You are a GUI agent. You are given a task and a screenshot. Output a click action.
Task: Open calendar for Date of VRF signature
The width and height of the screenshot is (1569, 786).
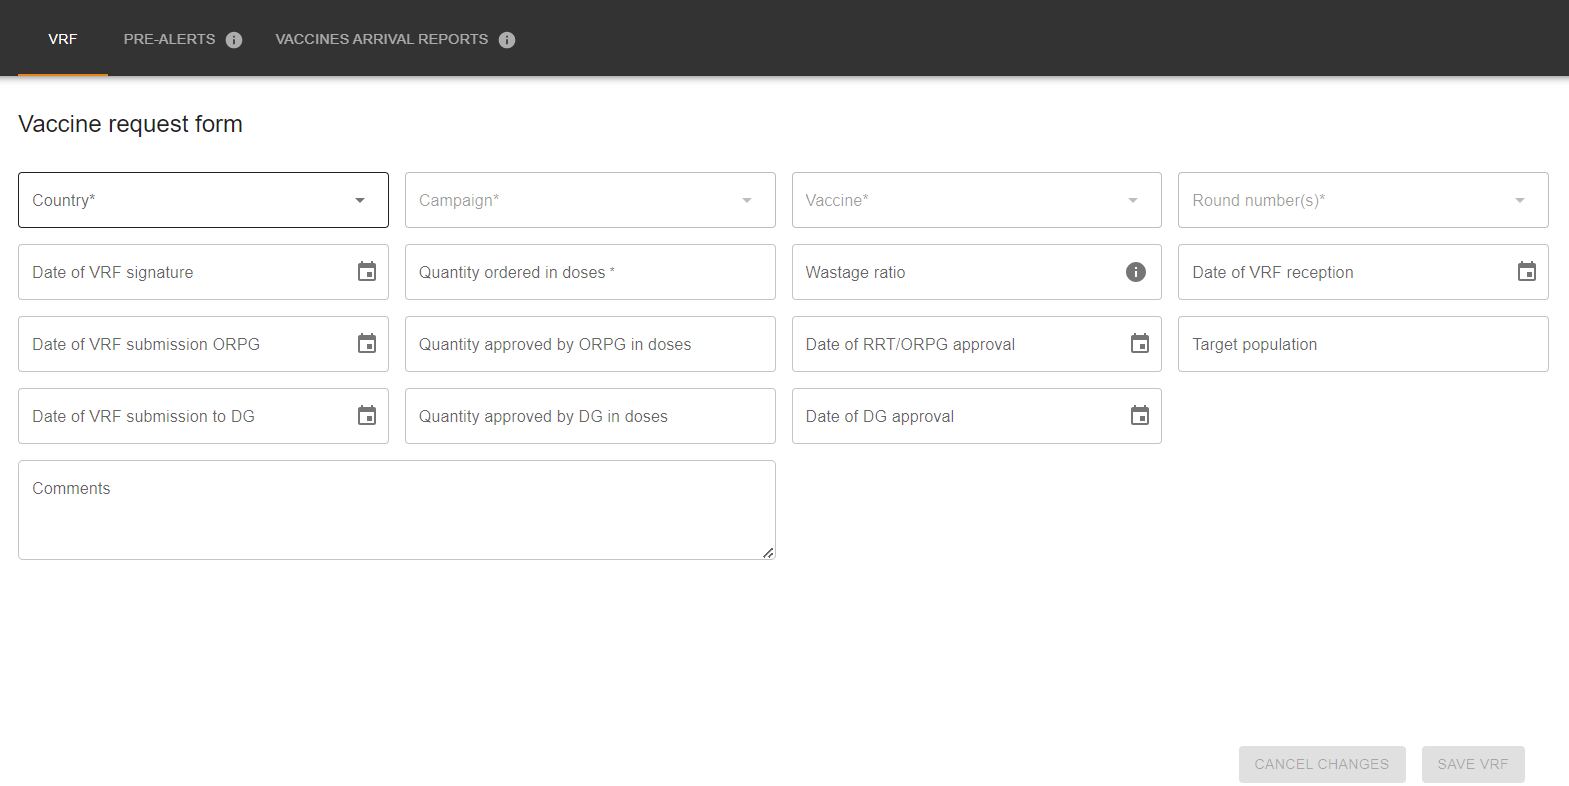367,272
